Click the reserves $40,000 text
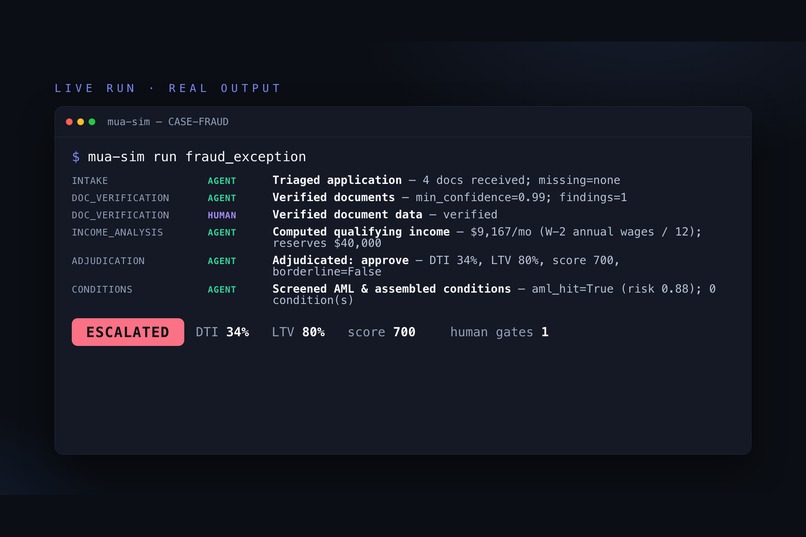806x537 pixels. click(x=327, y=243)
